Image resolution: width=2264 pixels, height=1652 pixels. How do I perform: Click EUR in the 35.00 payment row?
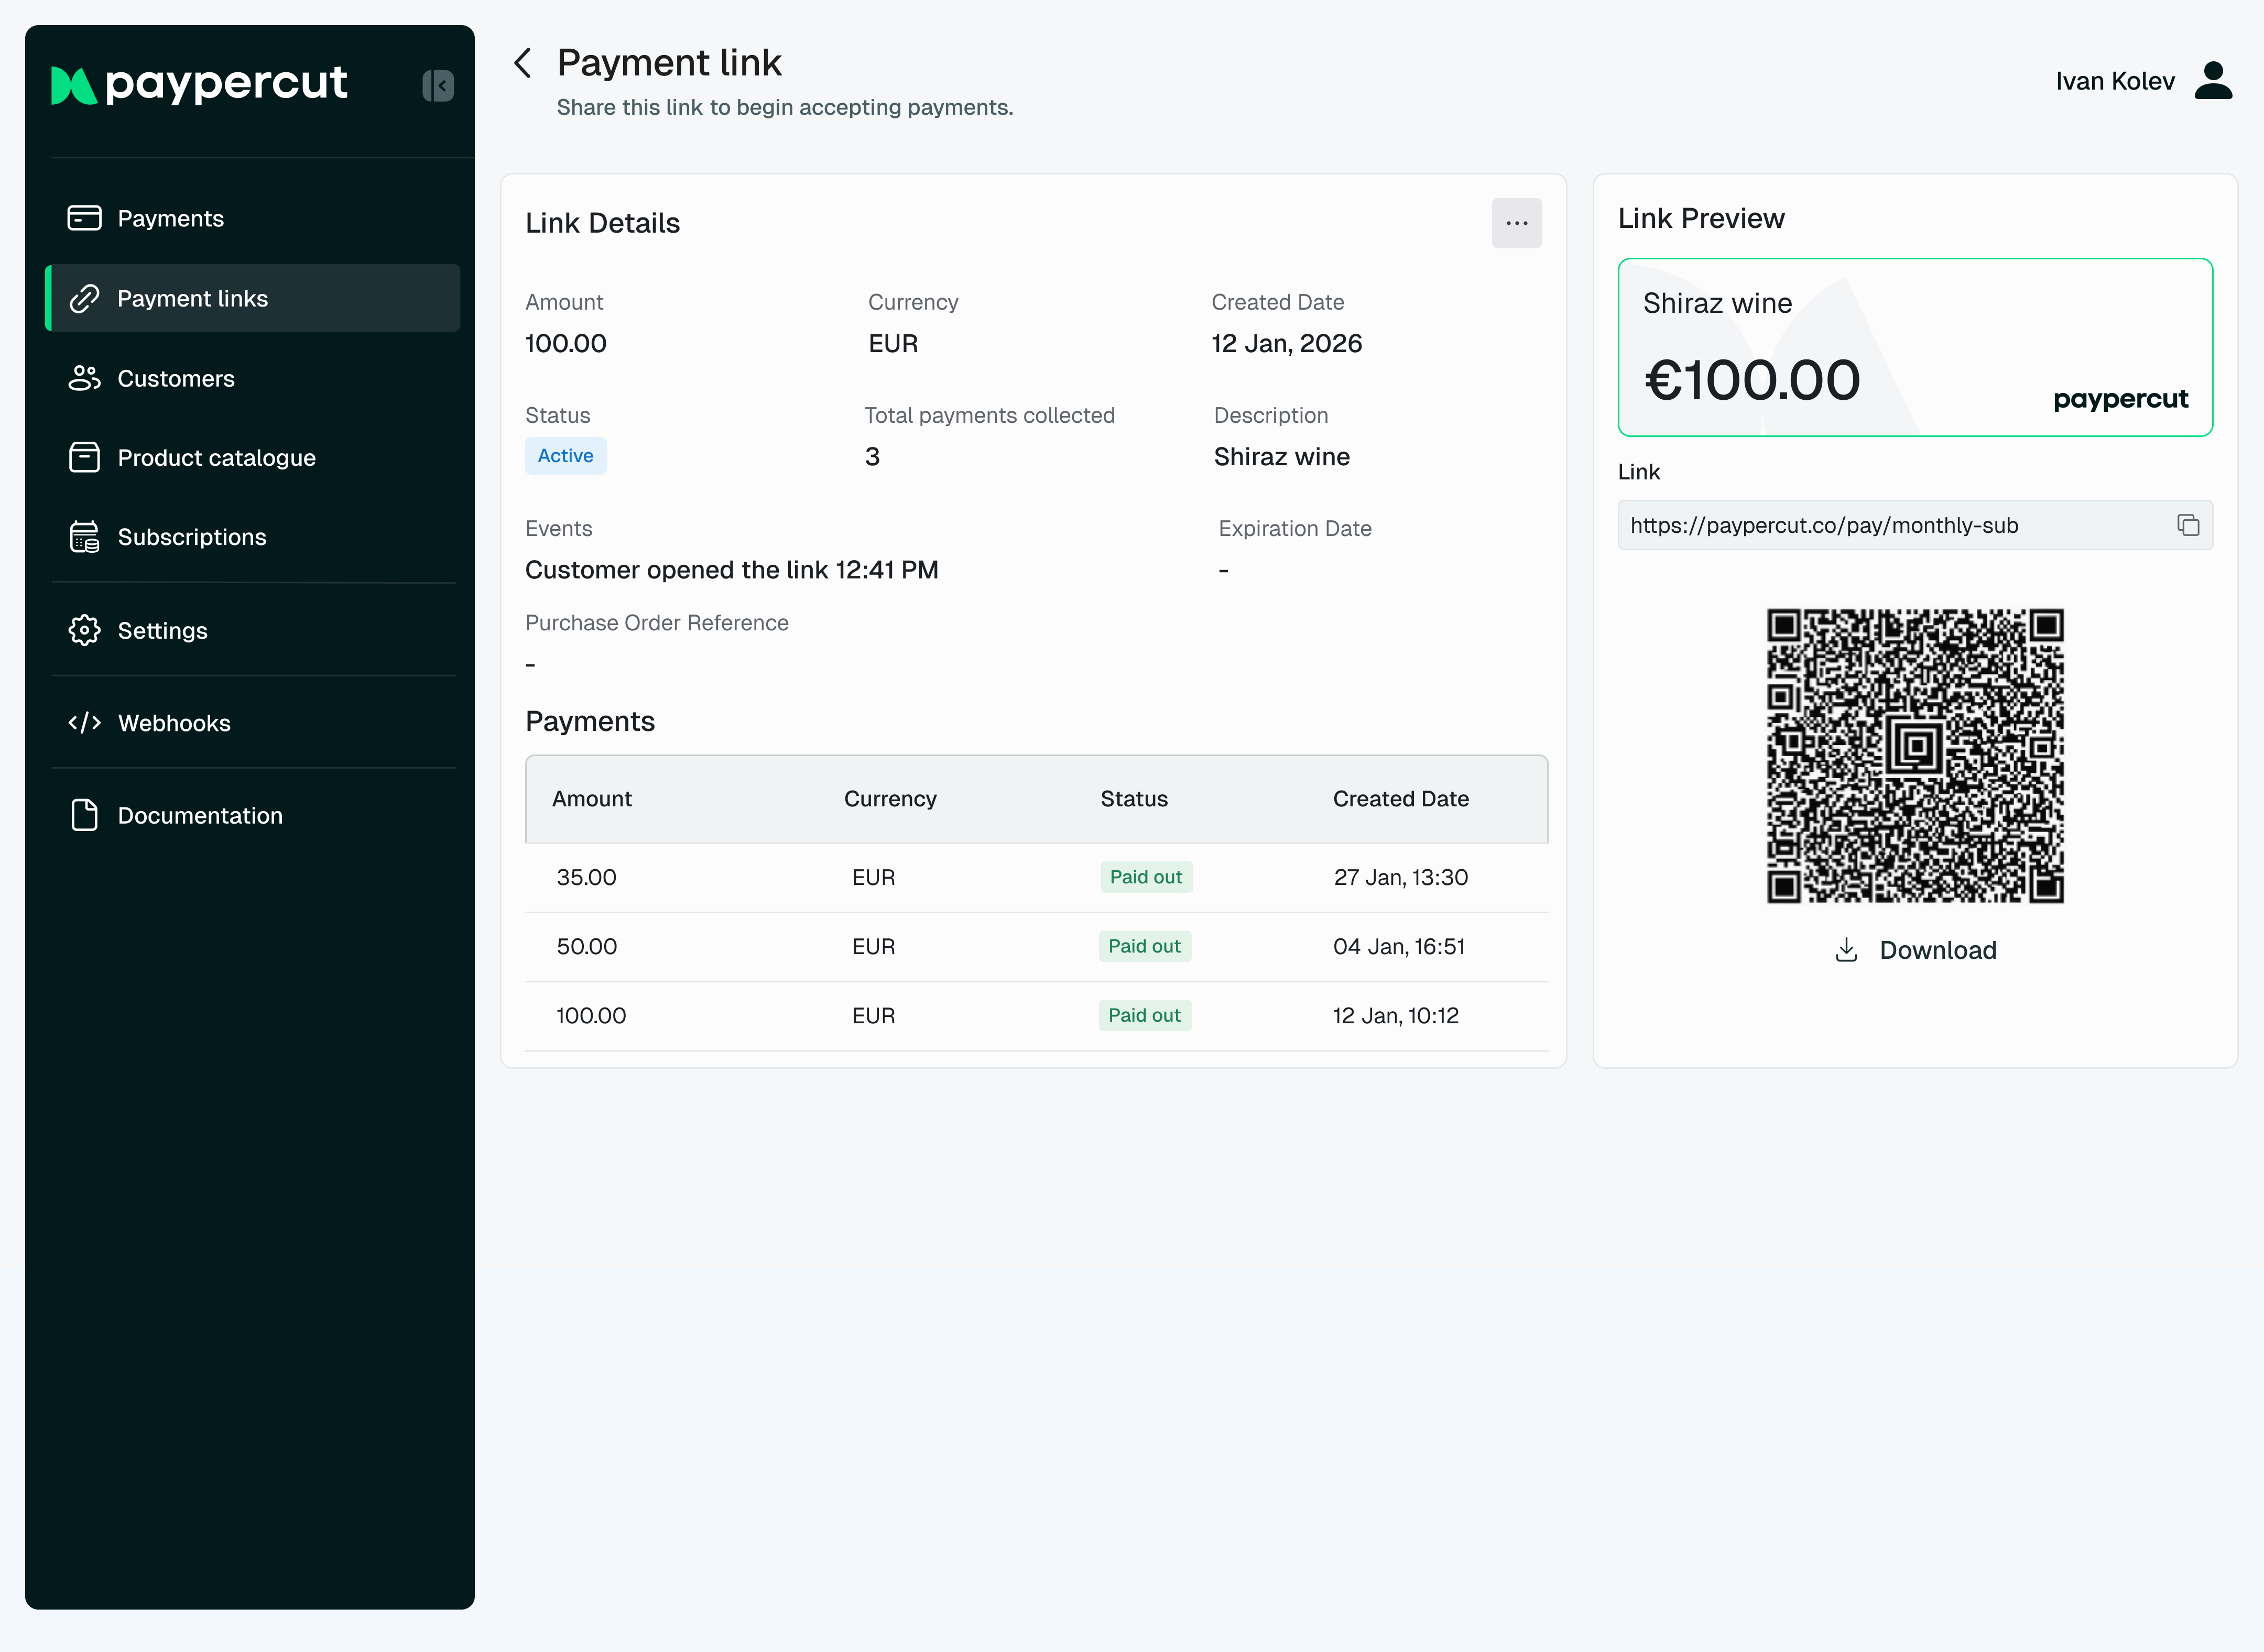(873, 877)
